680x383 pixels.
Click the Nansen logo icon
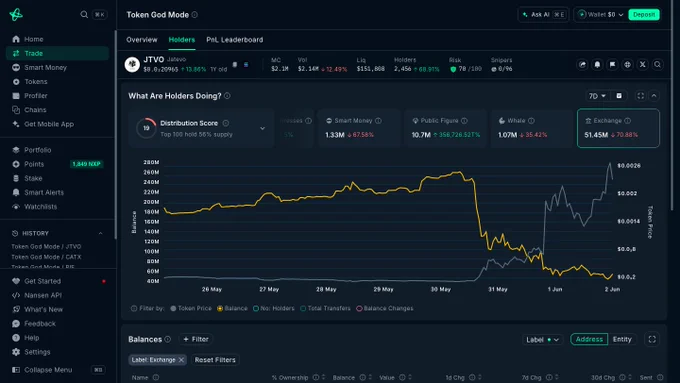pyautogui.click(x=16, y=15)
